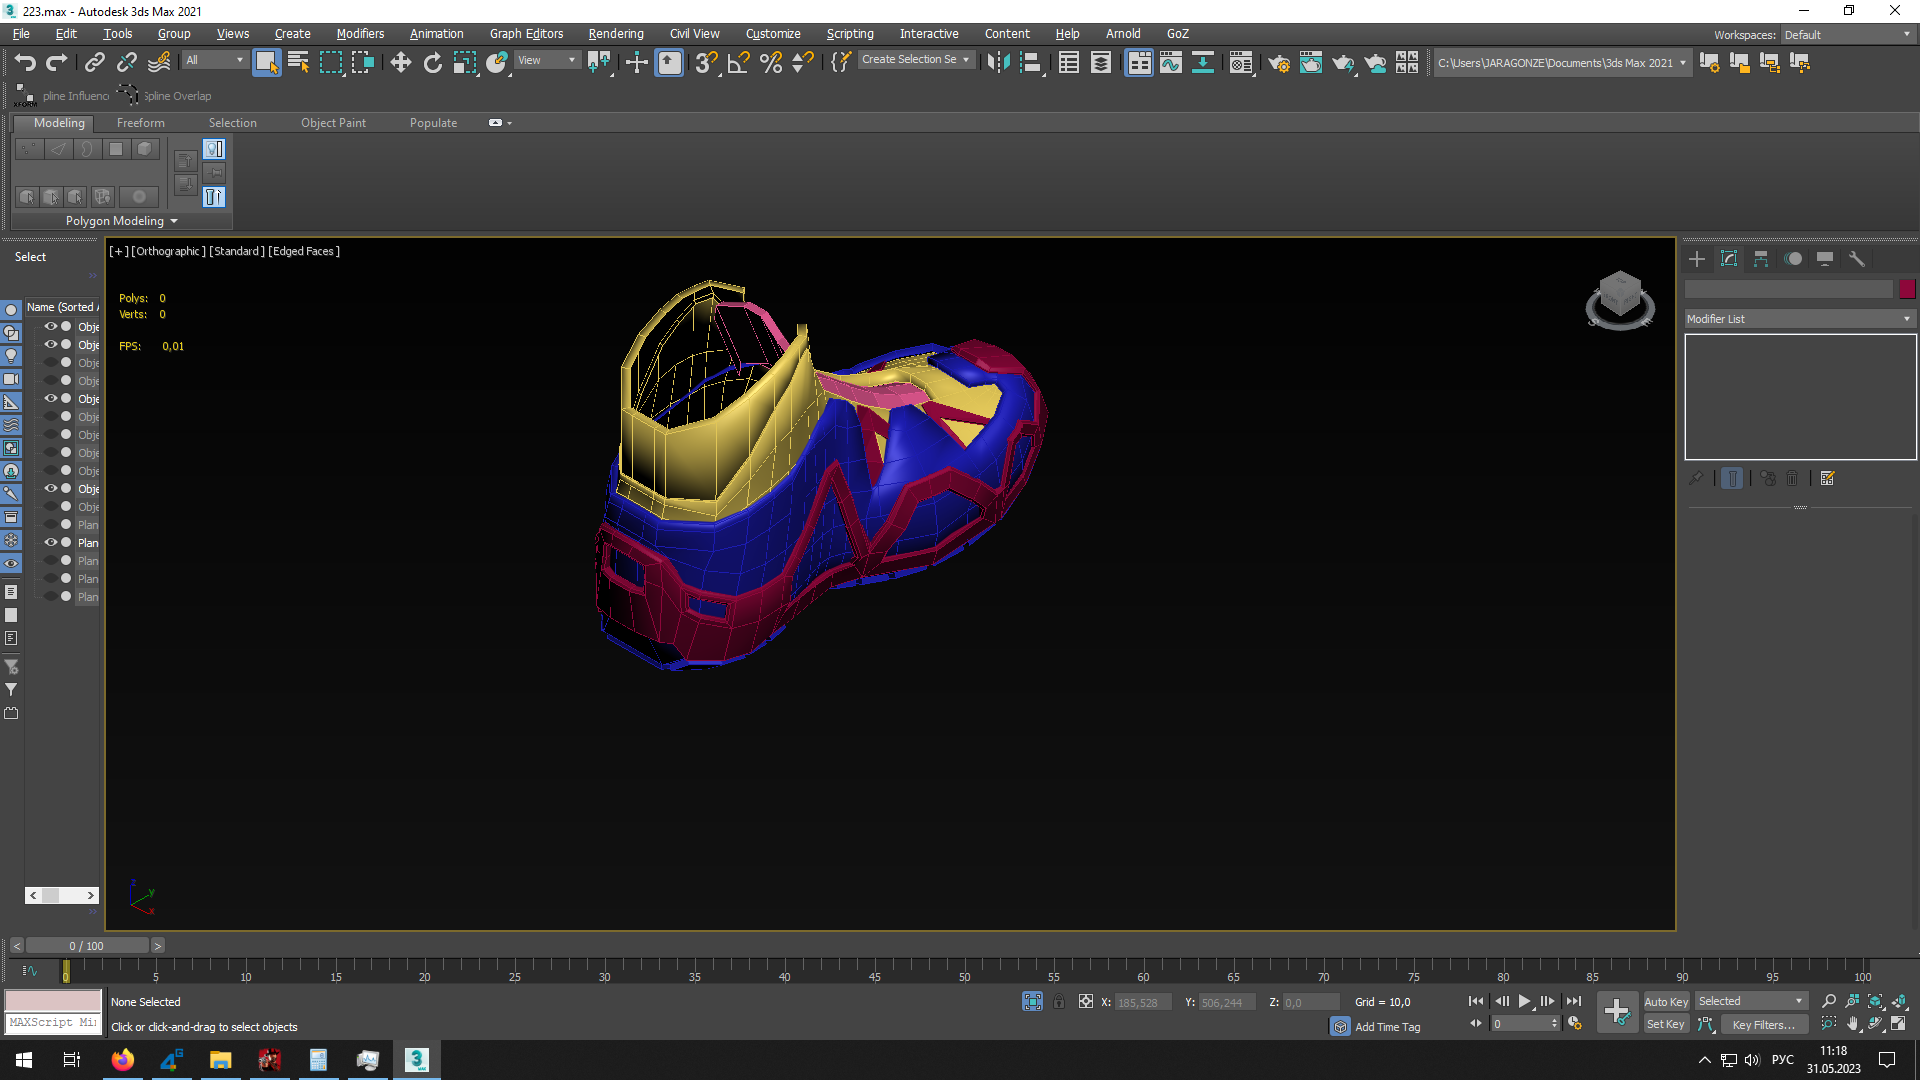Click the Key Filters button

(x=1763, y=1025)
